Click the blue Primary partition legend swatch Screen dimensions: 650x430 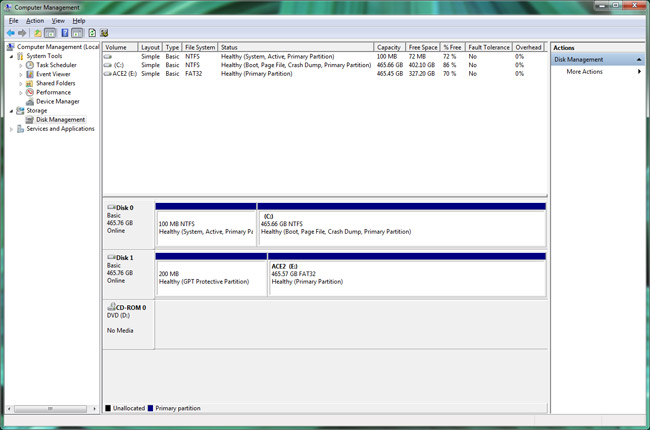(150, 409)
